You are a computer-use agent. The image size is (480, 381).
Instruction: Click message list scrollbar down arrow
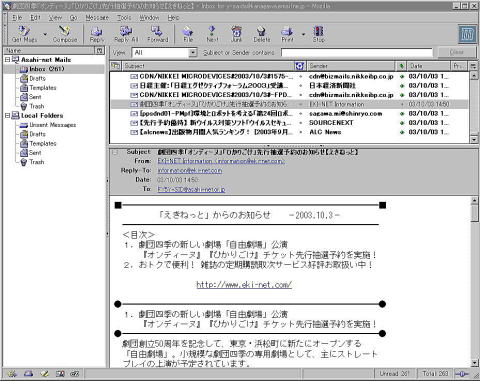tap(474, 140)
